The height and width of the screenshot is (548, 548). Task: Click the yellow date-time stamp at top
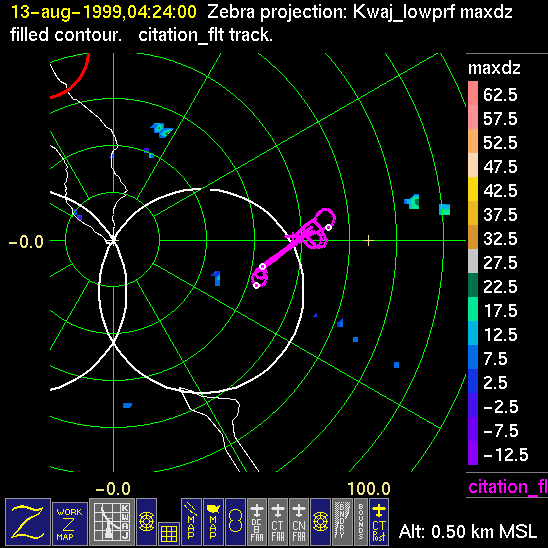[104, 12]
